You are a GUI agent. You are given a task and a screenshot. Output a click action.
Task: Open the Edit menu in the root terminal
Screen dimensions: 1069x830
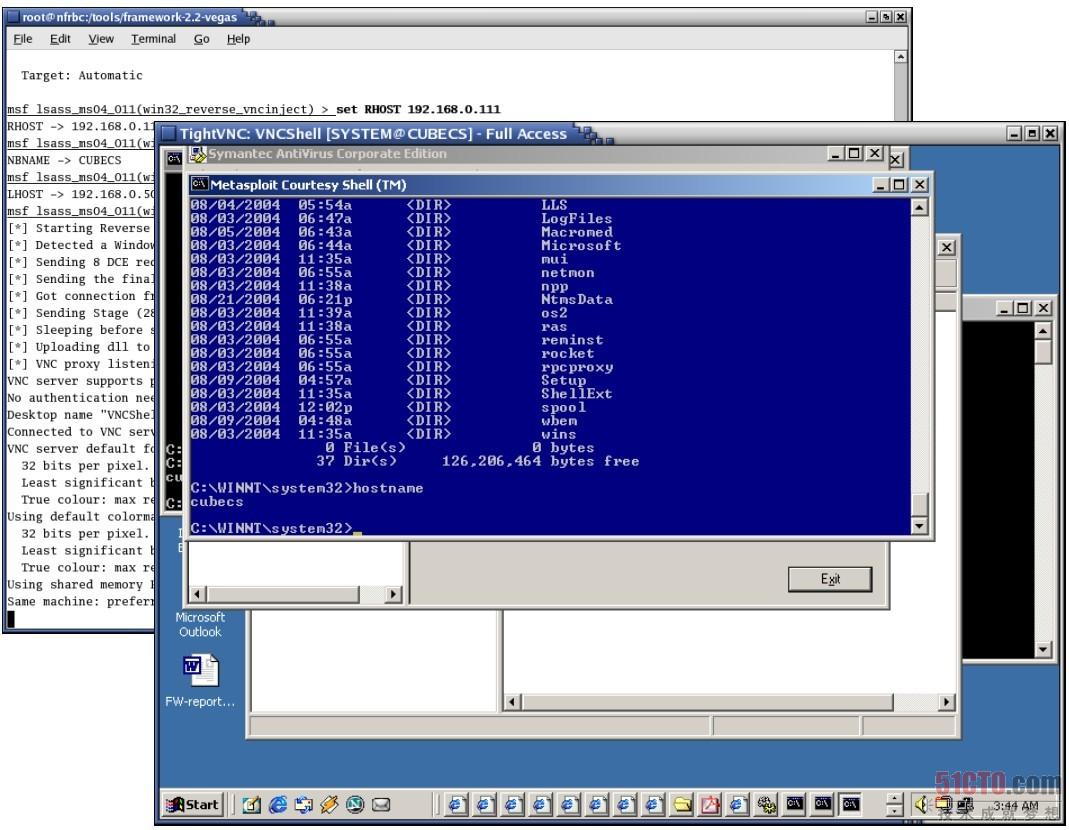60,39
